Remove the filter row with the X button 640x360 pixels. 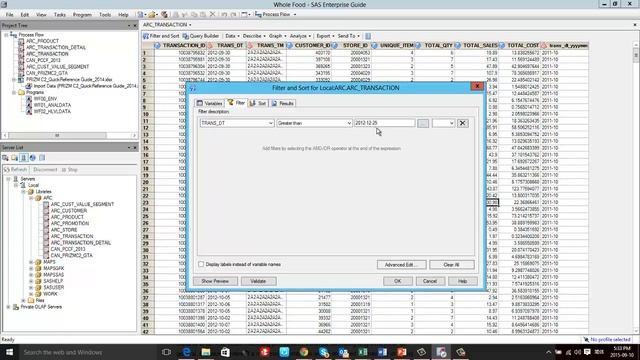[x=462, y=123]
